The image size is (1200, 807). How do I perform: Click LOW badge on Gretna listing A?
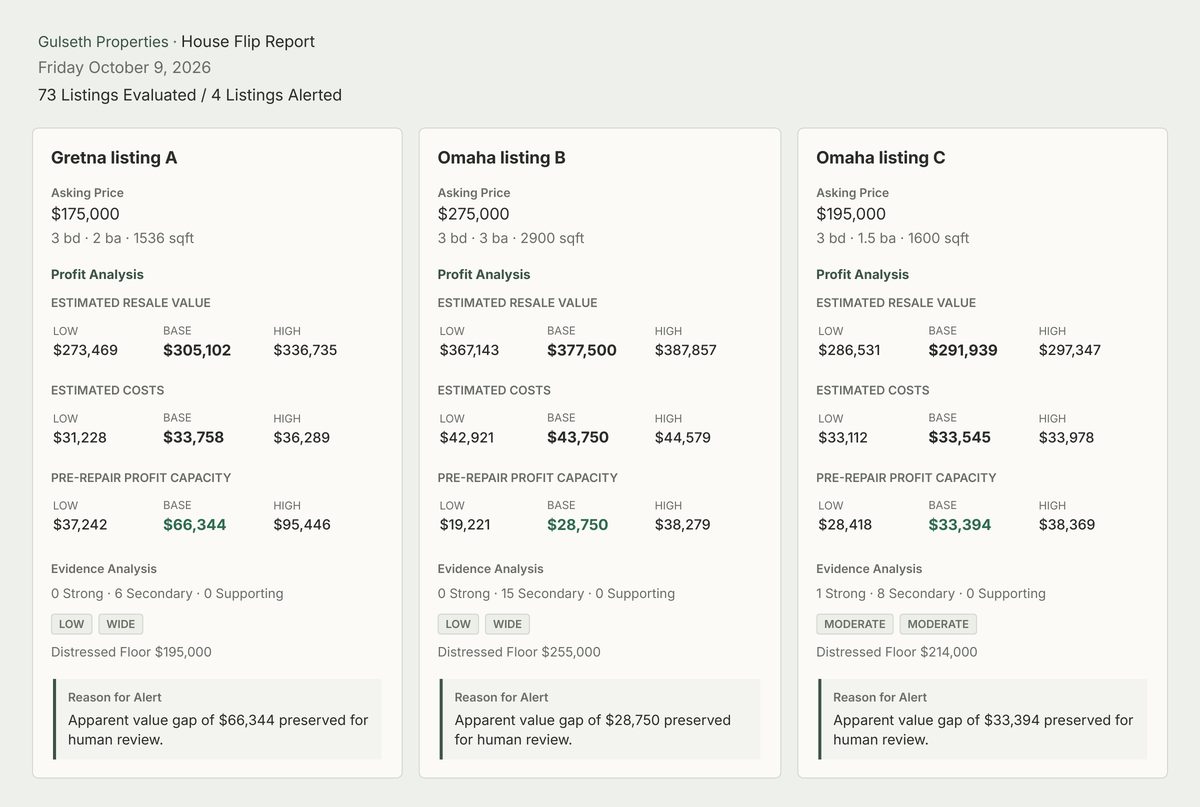[x=72, y=624]
